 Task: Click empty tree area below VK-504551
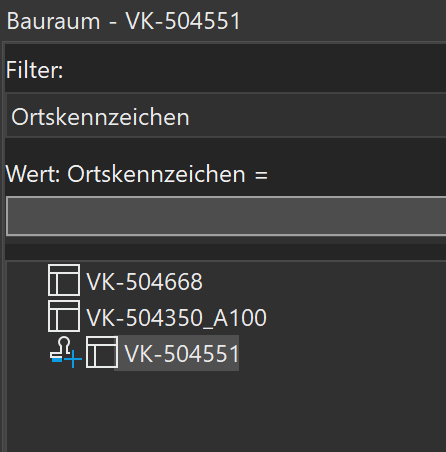click(226, 410)
